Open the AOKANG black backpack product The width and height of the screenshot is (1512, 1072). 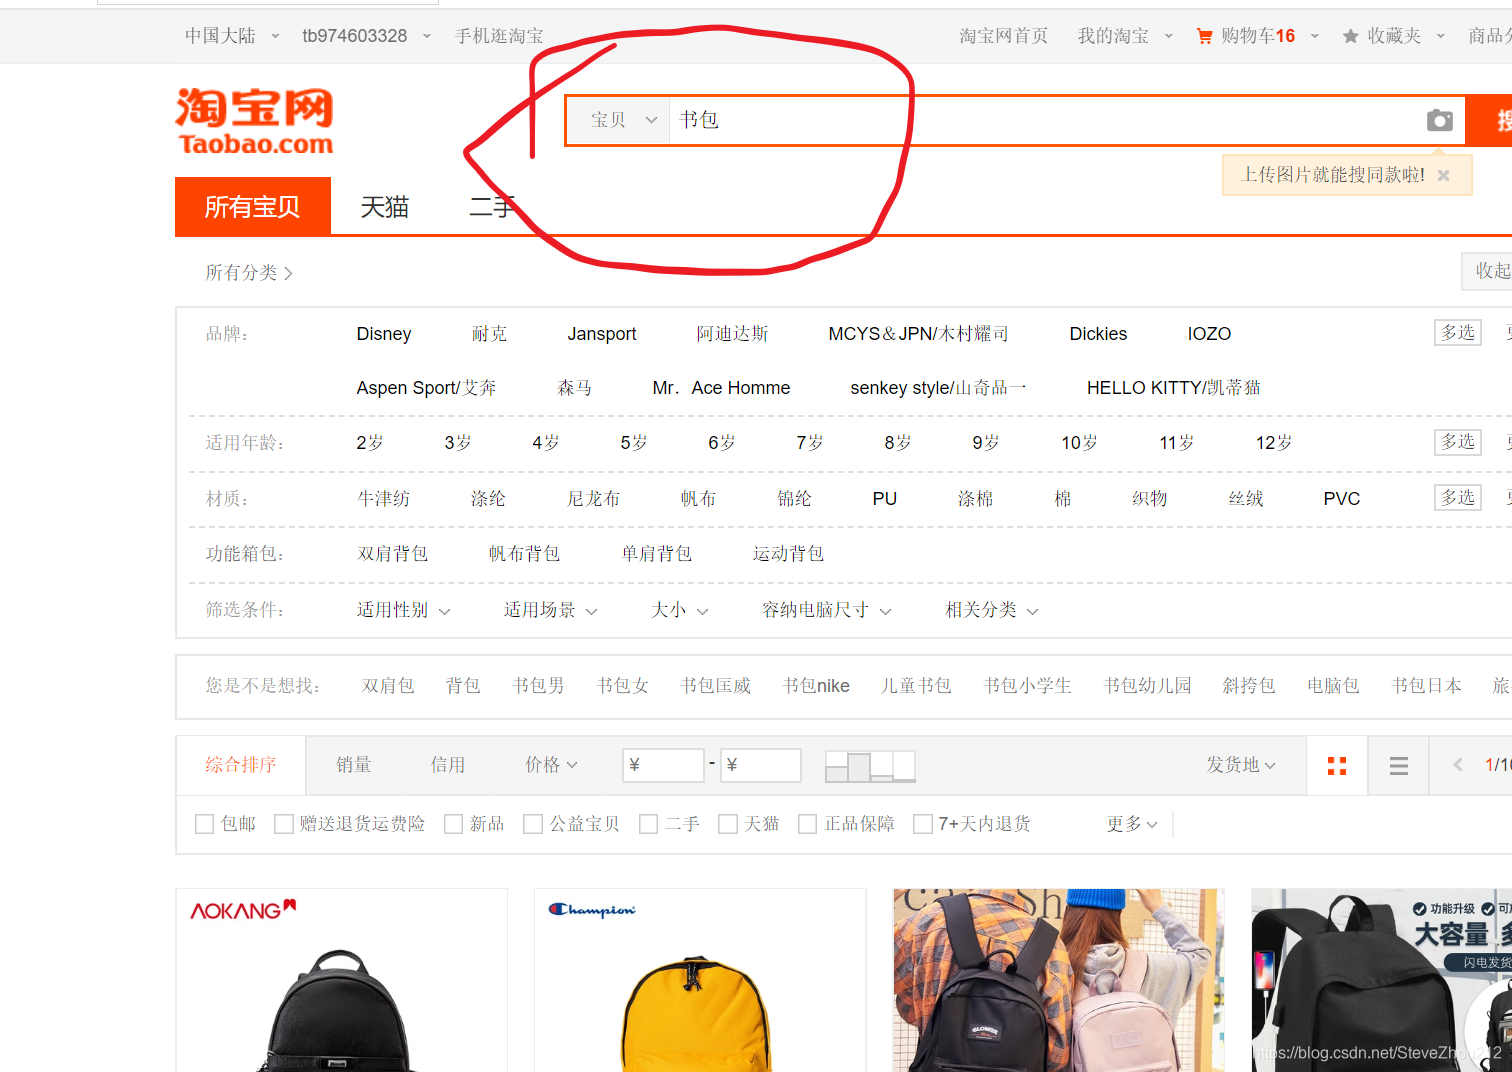pyautogui.click(x=341, y=980)
